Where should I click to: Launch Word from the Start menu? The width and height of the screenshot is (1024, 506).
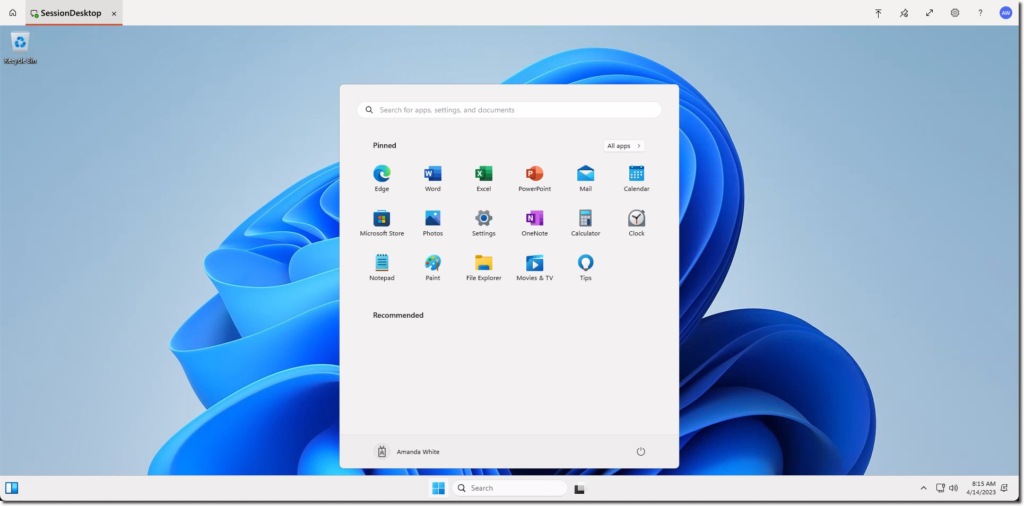click(x=432, y=178)
